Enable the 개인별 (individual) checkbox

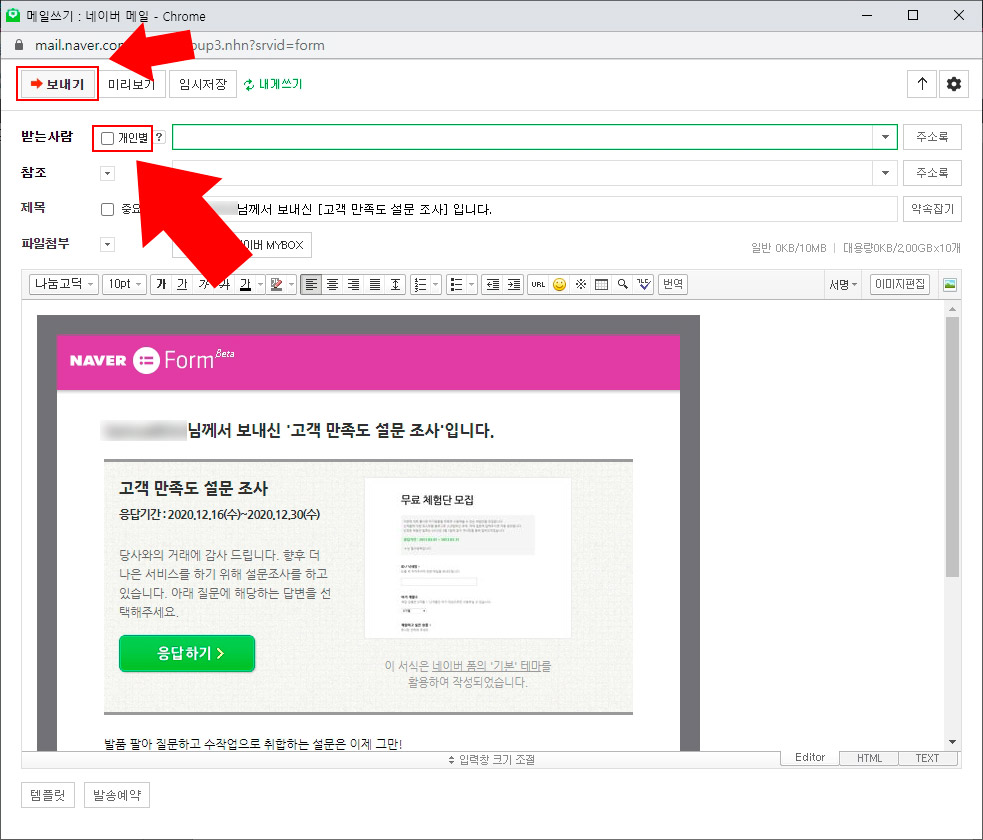point(108,136)
